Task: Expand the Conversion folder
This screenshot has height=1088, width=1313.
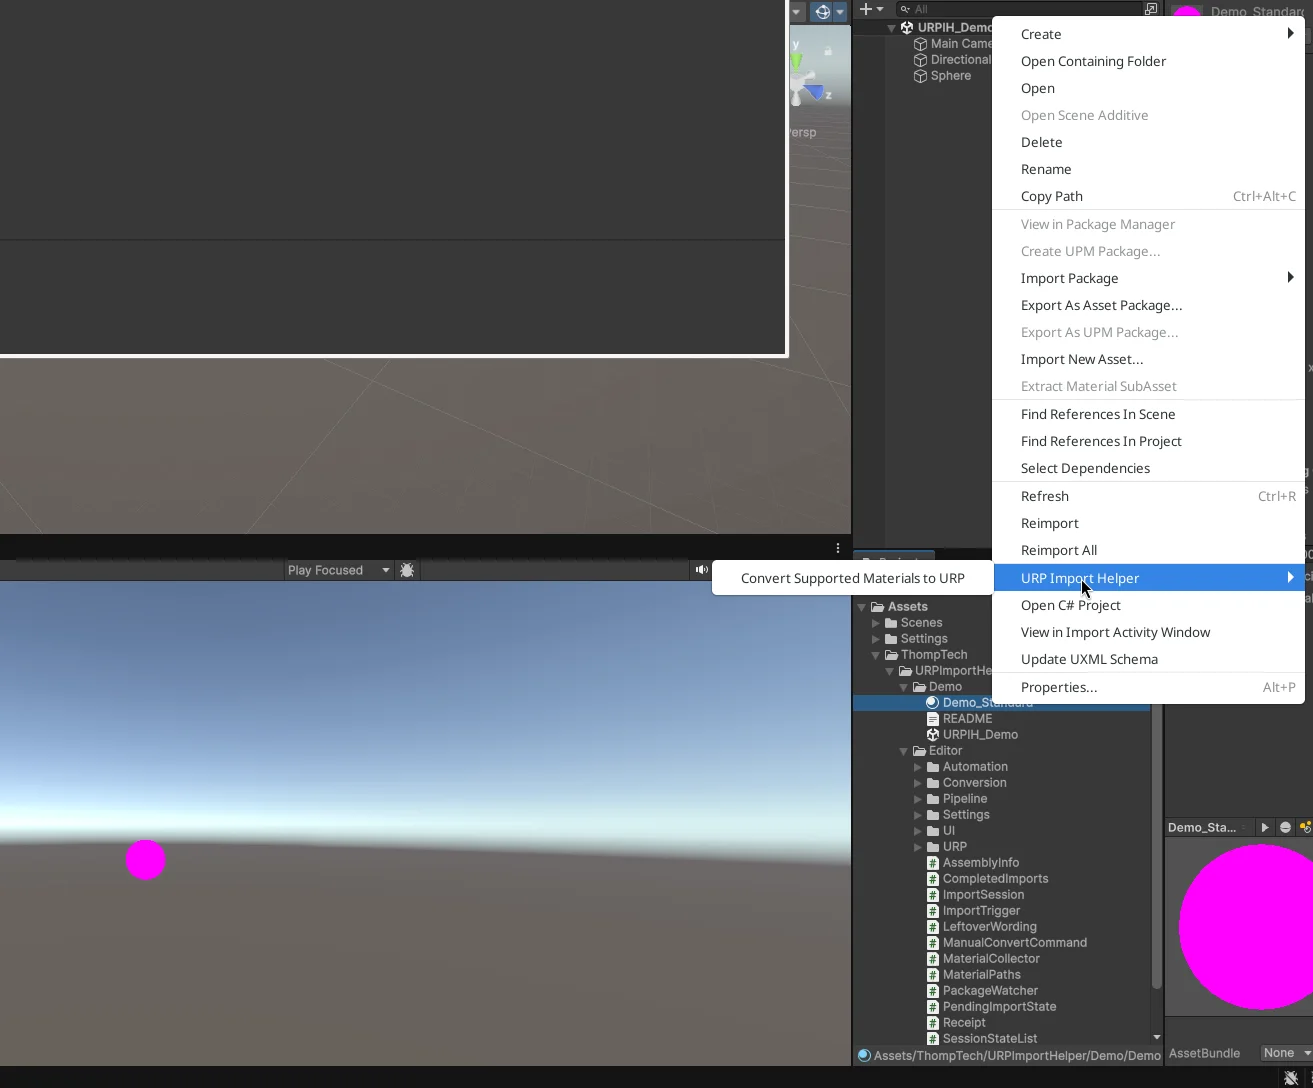Action: point(918,783)
